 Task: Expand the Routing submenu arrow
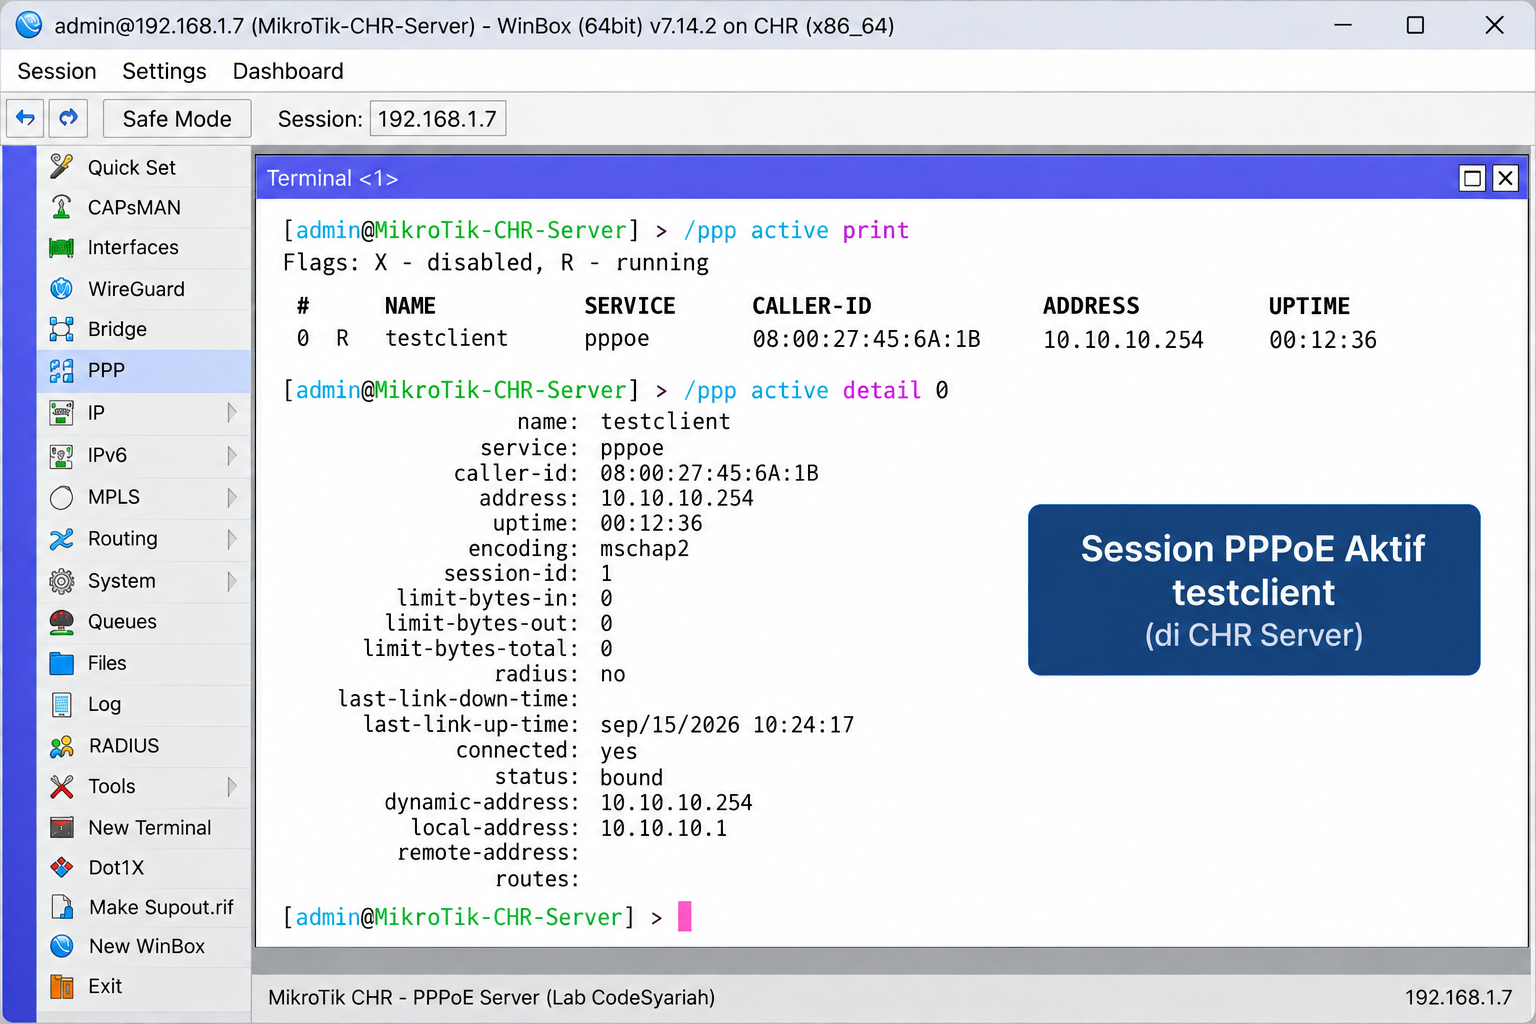(x=232, y=539)
